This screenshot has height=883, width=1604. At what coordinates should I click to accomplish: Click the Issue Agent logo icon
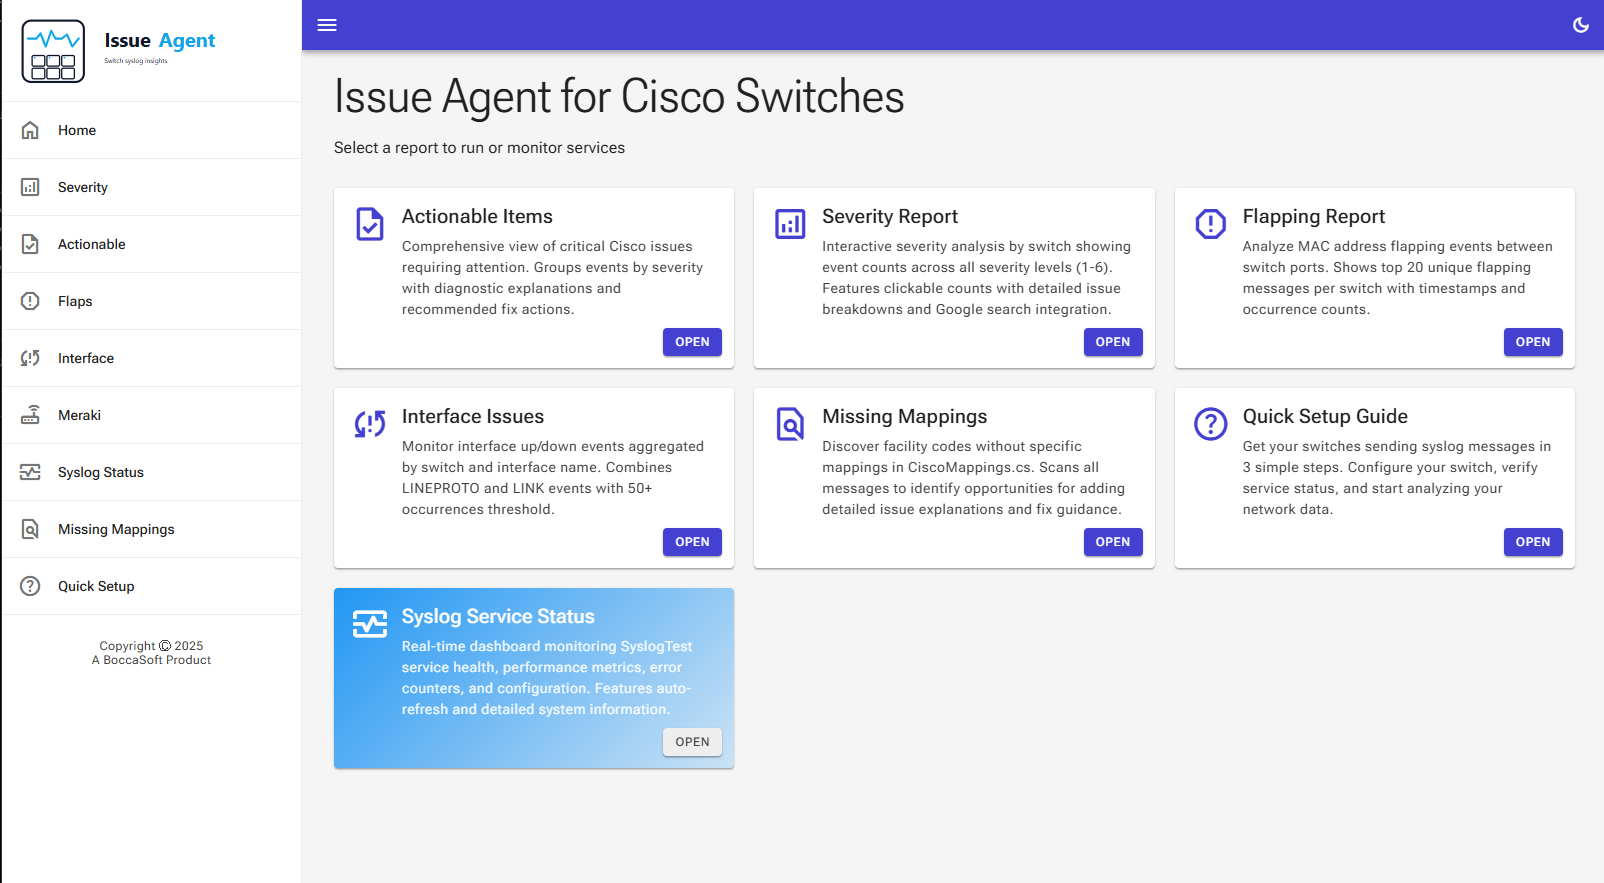point(53,51)
